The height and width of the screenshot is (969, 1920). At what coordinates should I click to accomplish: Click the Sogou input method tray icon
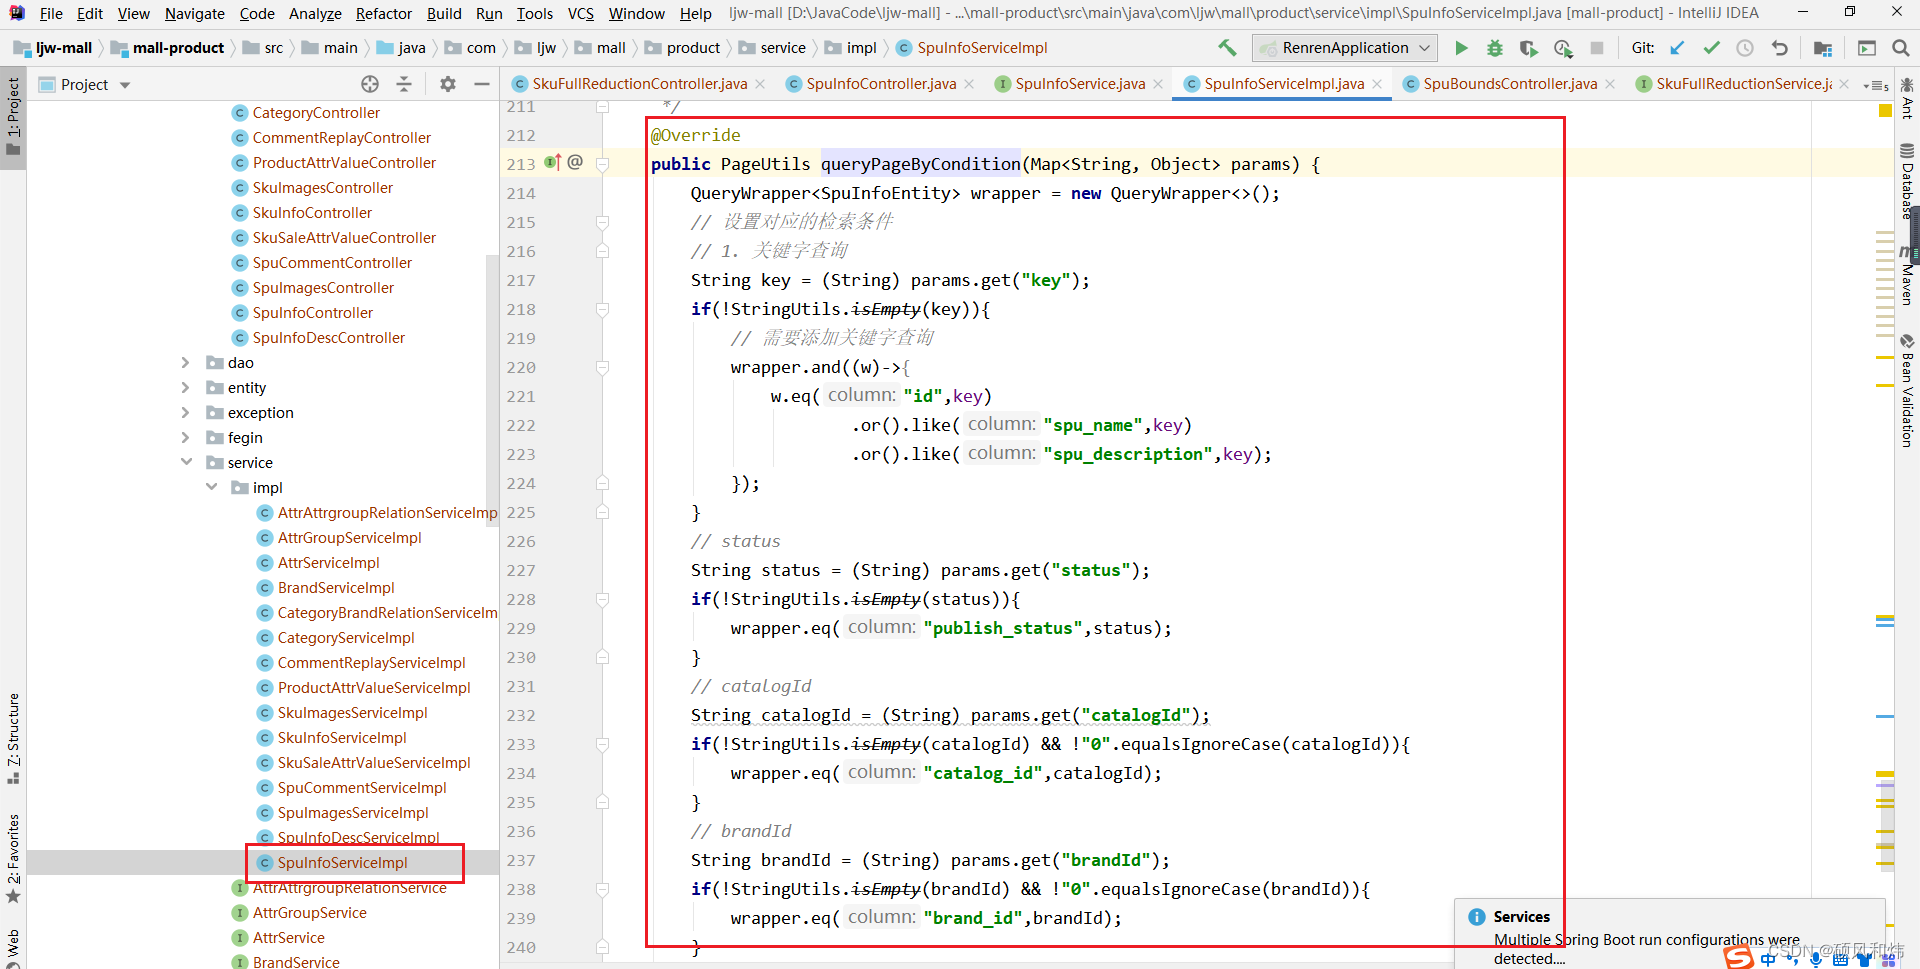click(x=1739, y=957)
